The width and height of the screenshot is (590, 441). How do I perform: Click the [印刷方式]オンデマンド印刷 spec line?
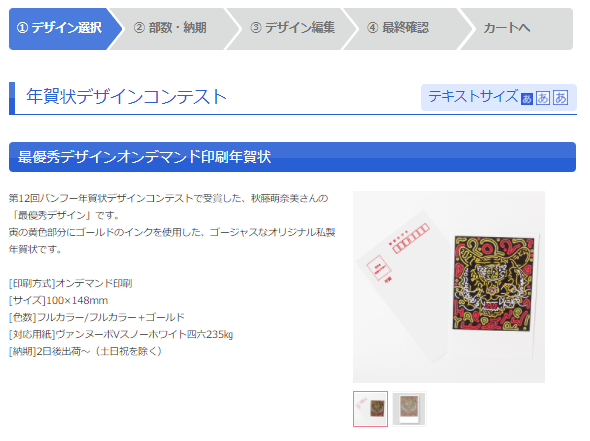point(70,283)
